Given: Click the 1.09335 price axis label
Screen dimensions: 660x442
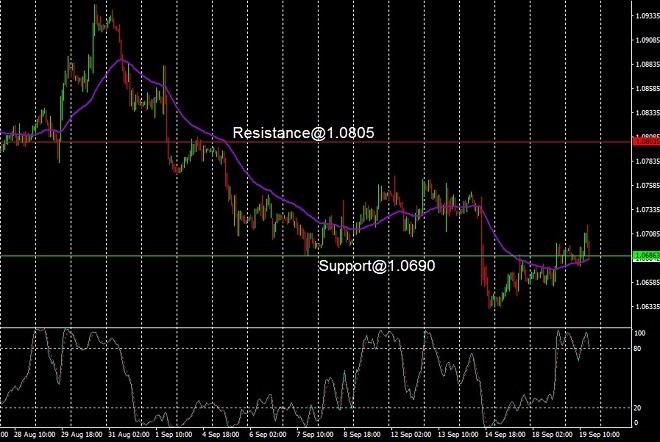Looking at the screenshot, I should tap(647, 16).
